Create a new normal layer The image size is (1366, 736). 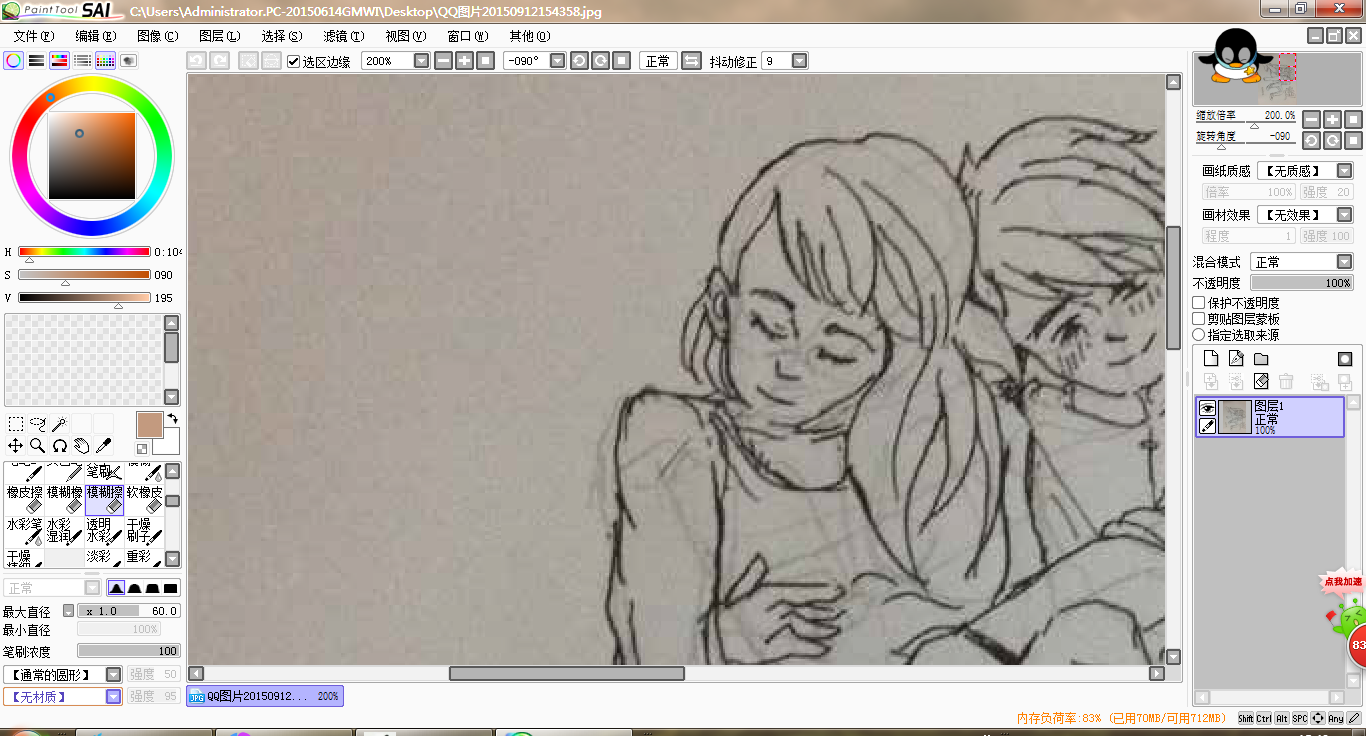pos(1211,359)
